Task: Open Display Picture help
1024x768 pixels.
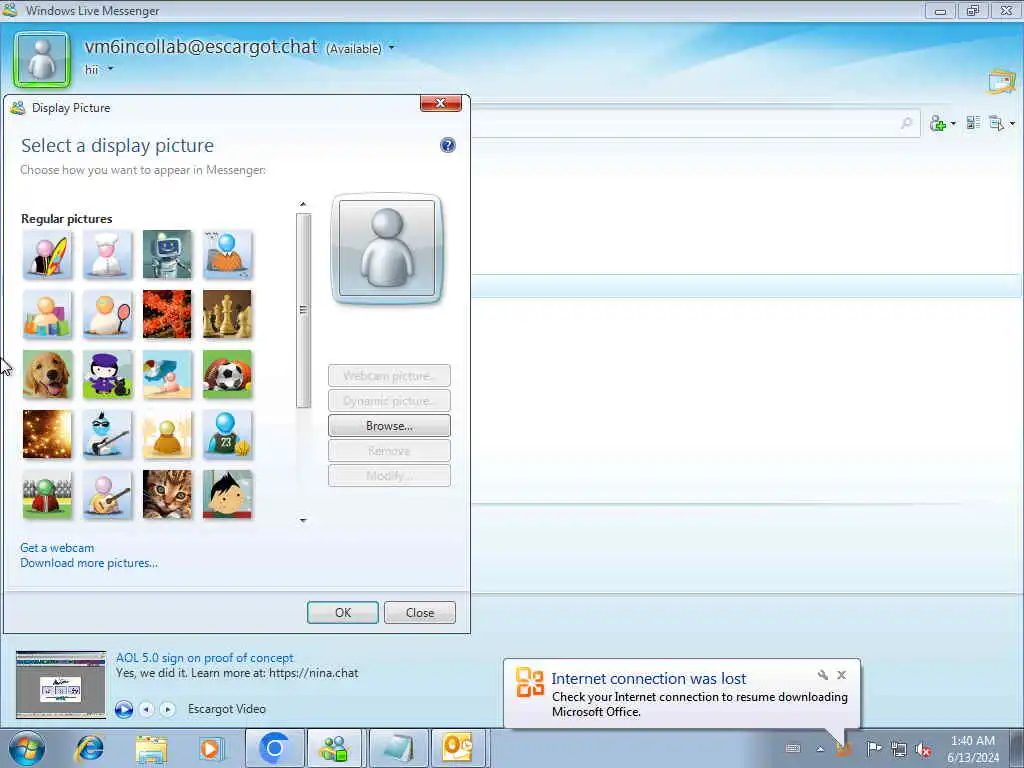Action: [447, 145]
